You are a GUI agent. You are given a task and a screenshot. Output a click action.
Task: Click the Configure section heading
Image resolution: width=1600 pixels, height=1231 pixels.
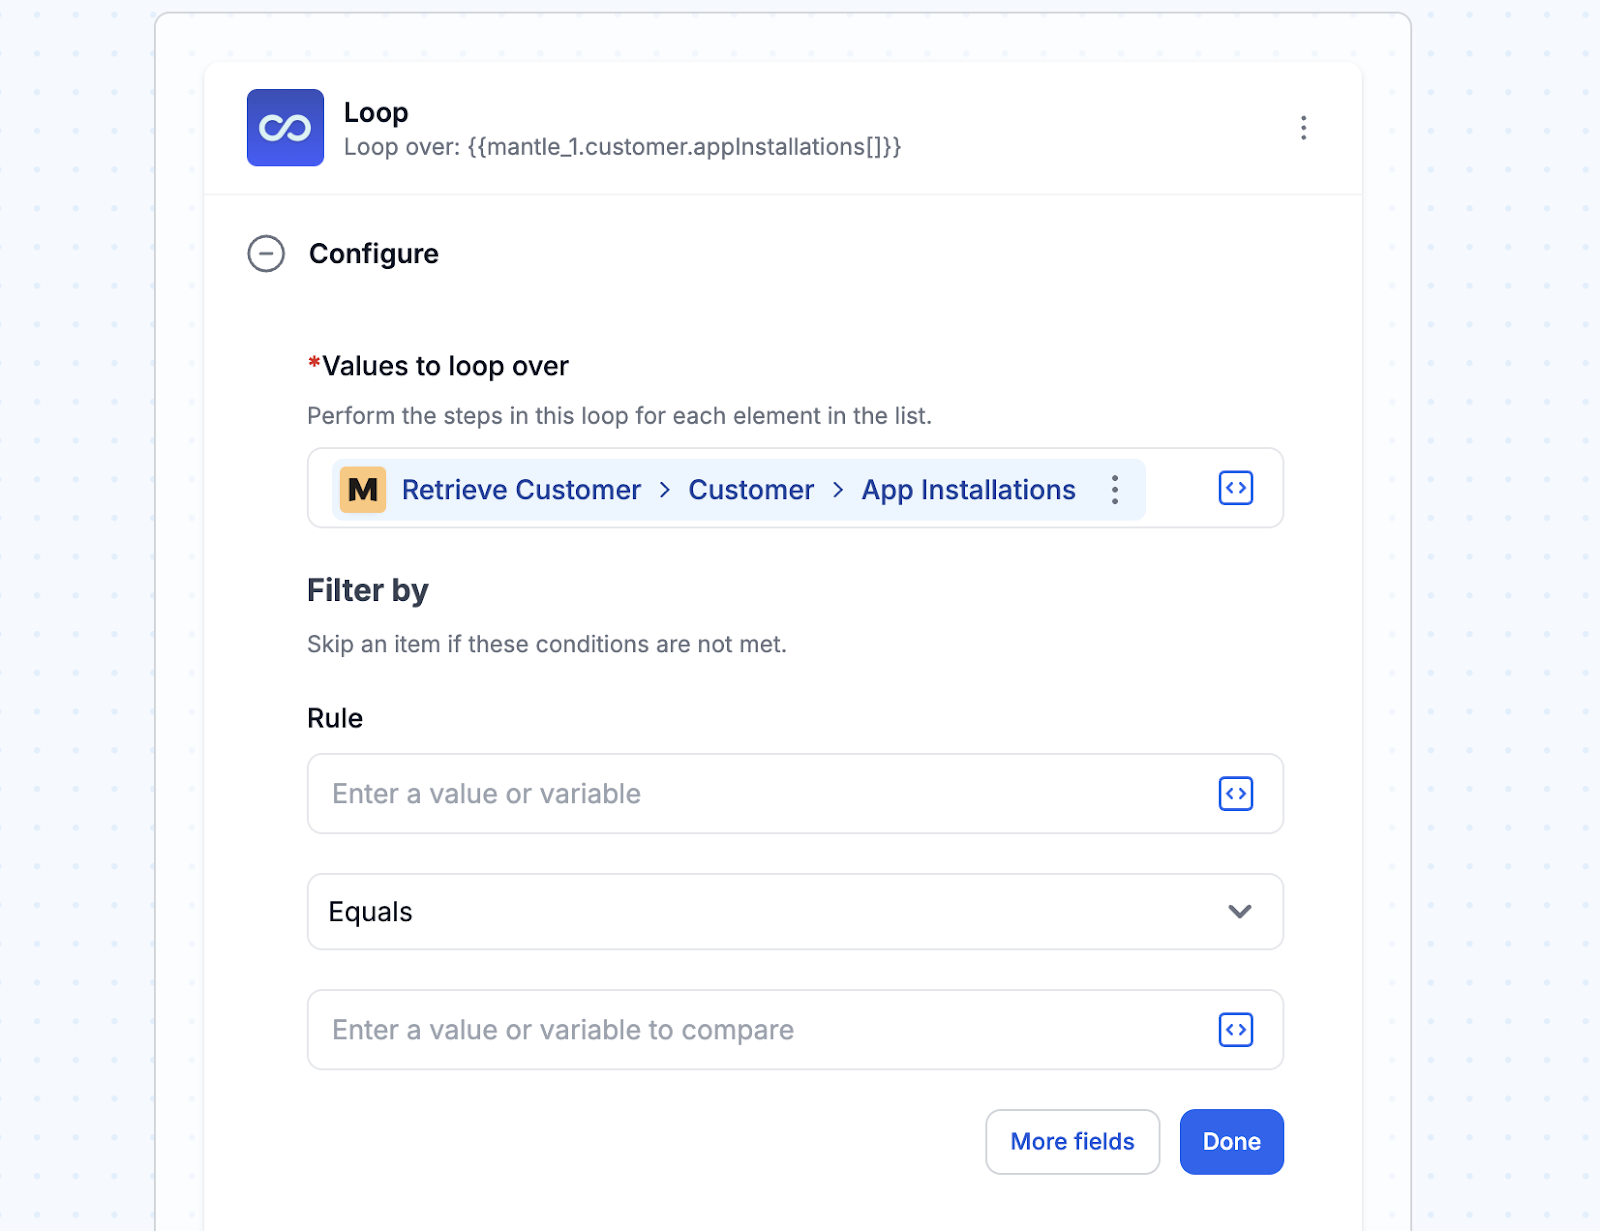373,254
